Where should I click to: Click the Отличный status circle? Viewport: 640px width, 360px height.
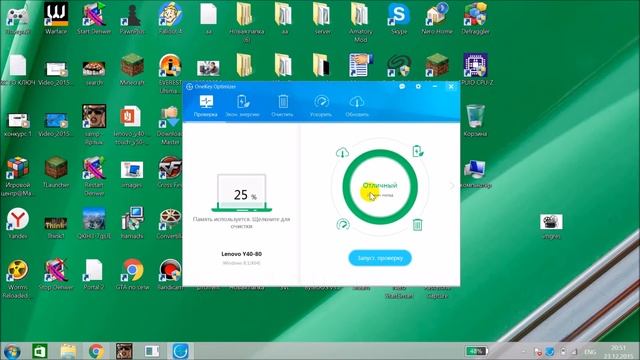(380, 187)
